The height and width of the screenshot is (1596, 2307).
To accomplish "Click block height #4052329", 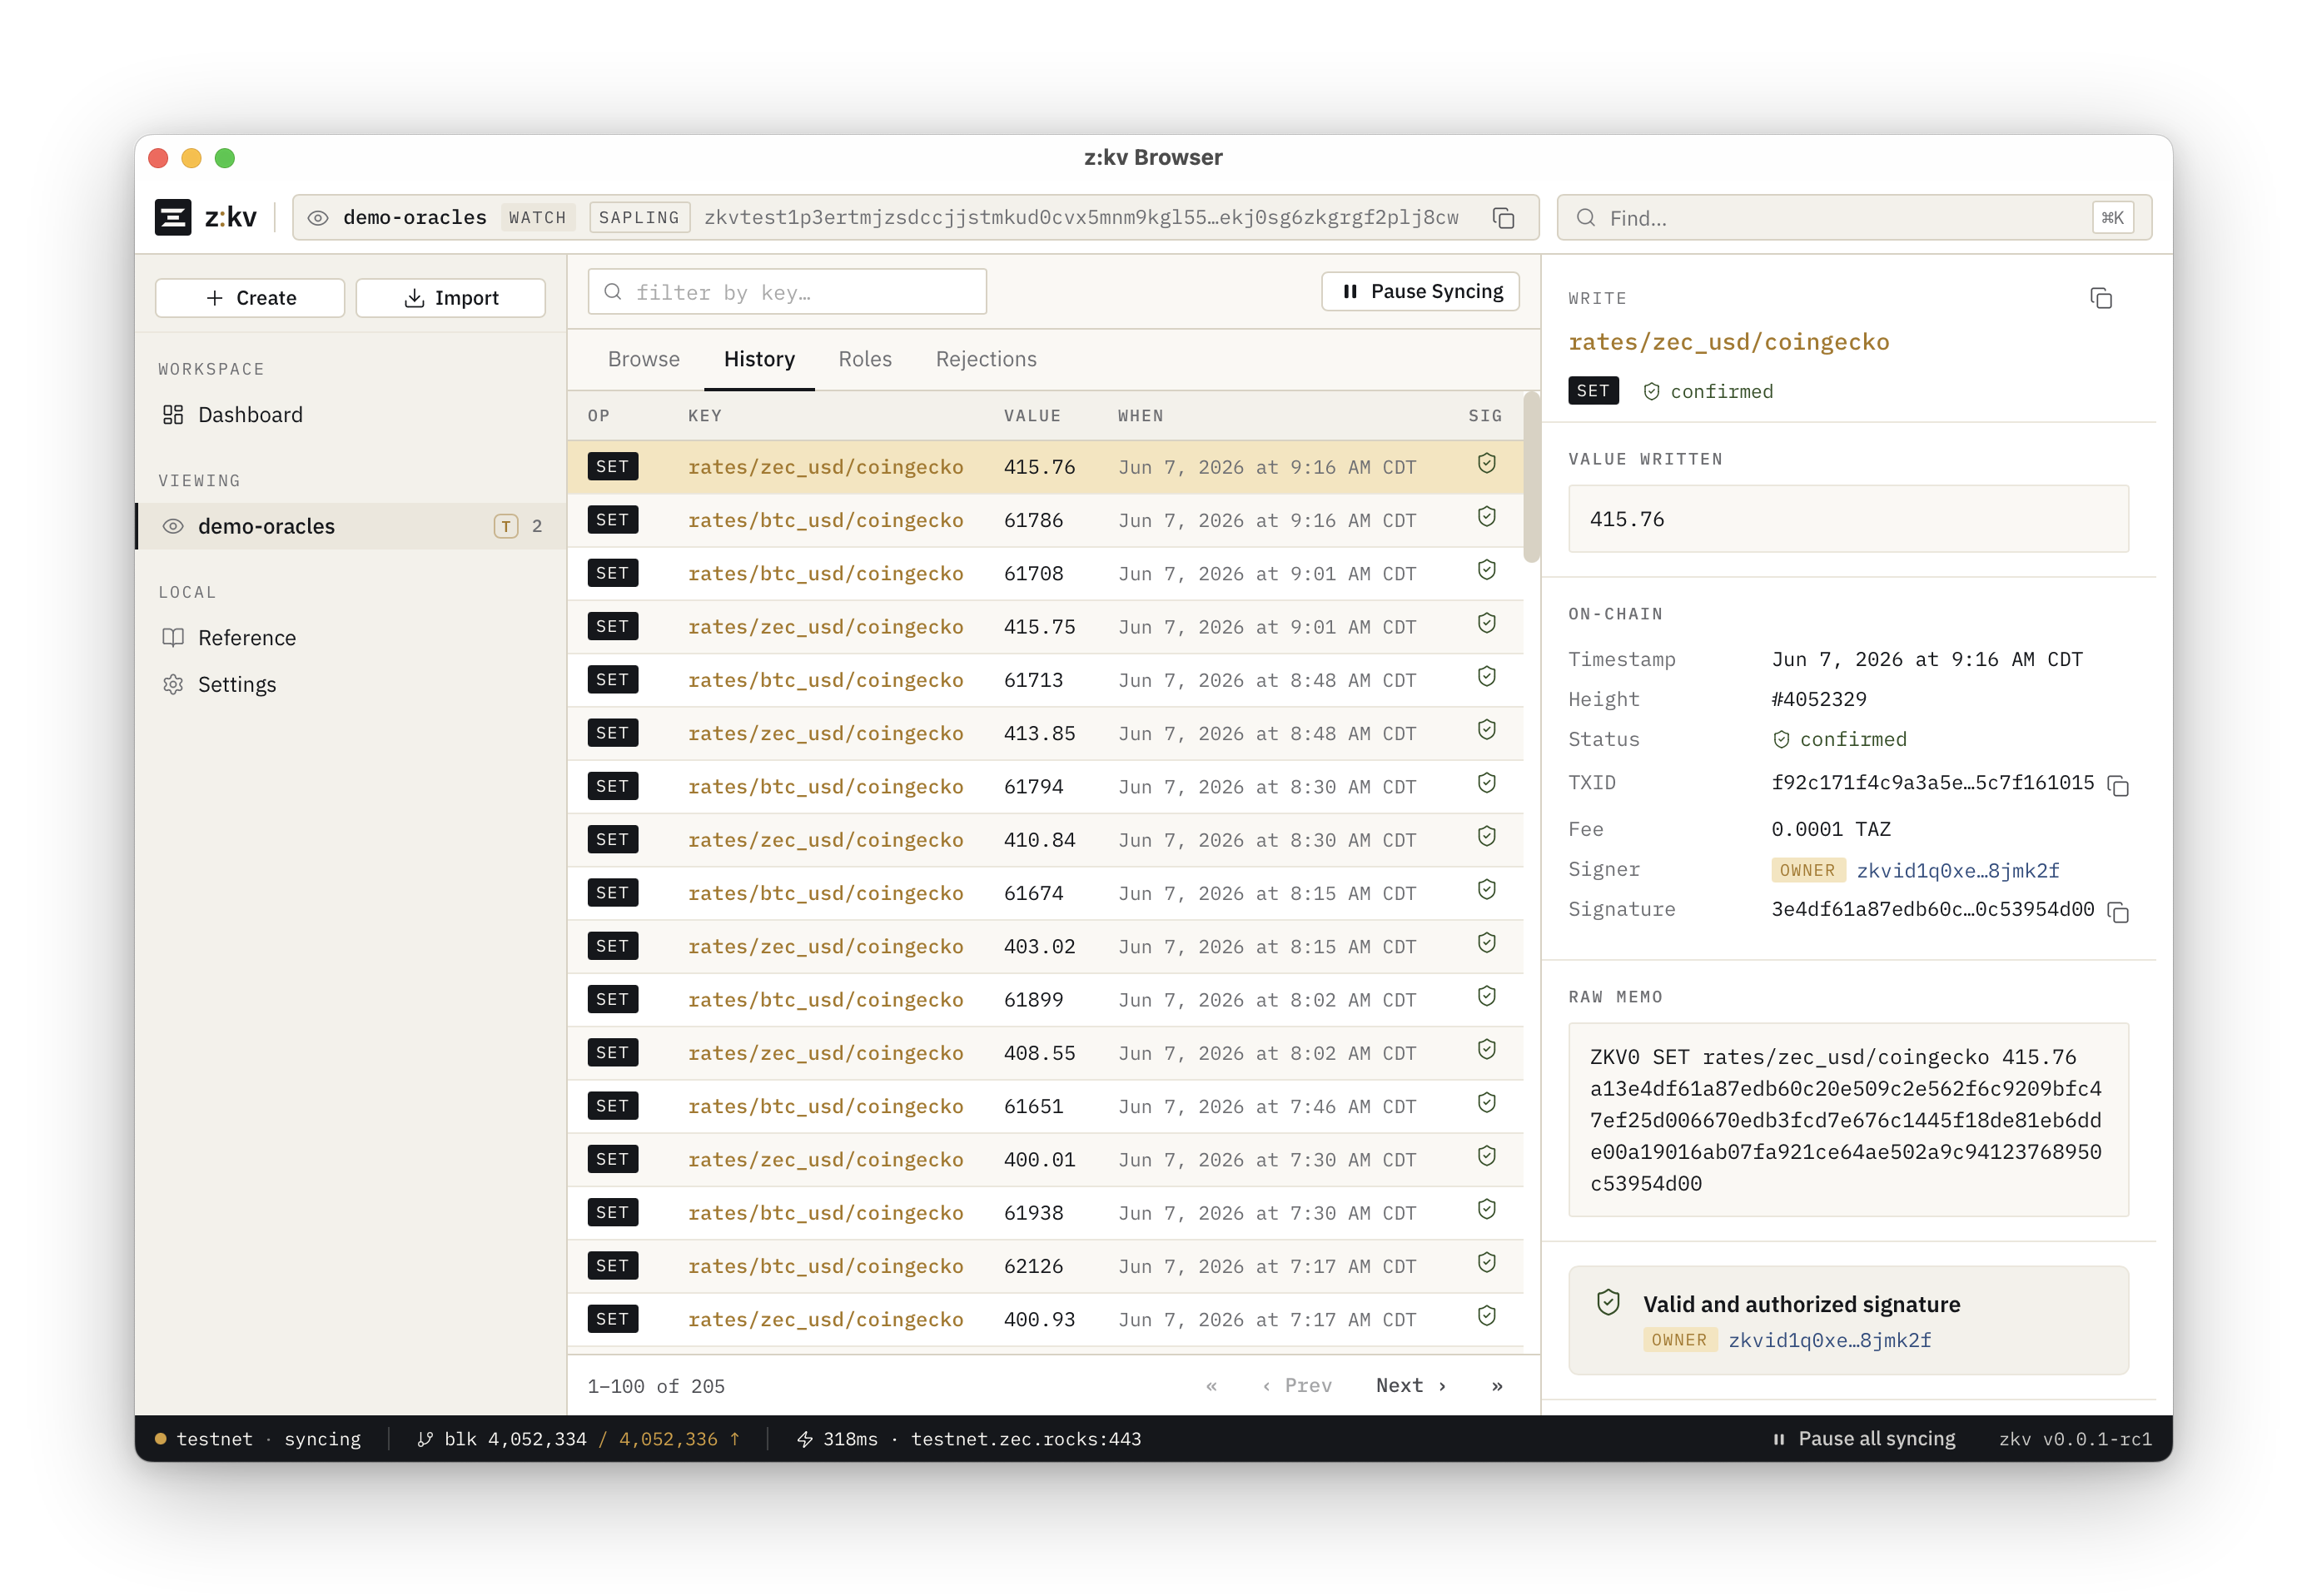I will [1818, 699].
